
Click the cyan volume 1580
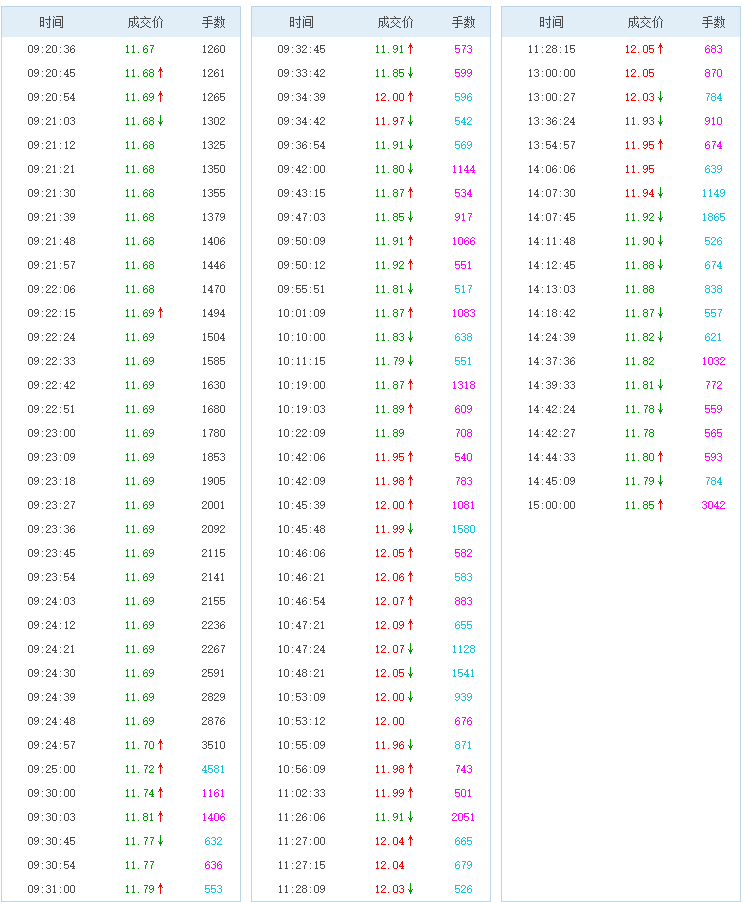(x=464, y=529)
